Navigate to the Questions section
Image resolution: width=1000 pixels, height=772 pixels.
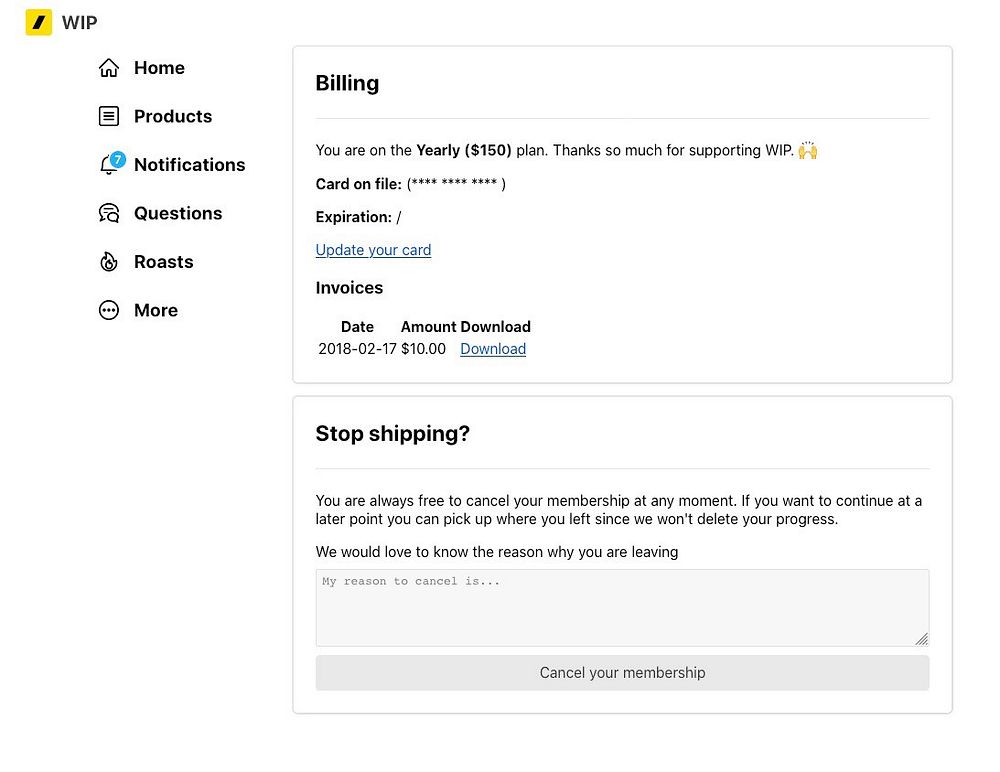point(178,213)
